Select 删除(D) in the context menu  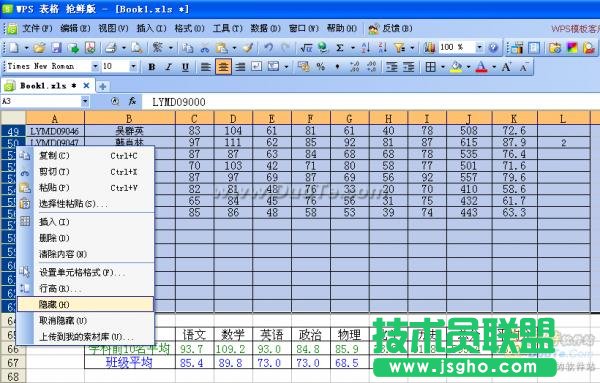point(85,238)
